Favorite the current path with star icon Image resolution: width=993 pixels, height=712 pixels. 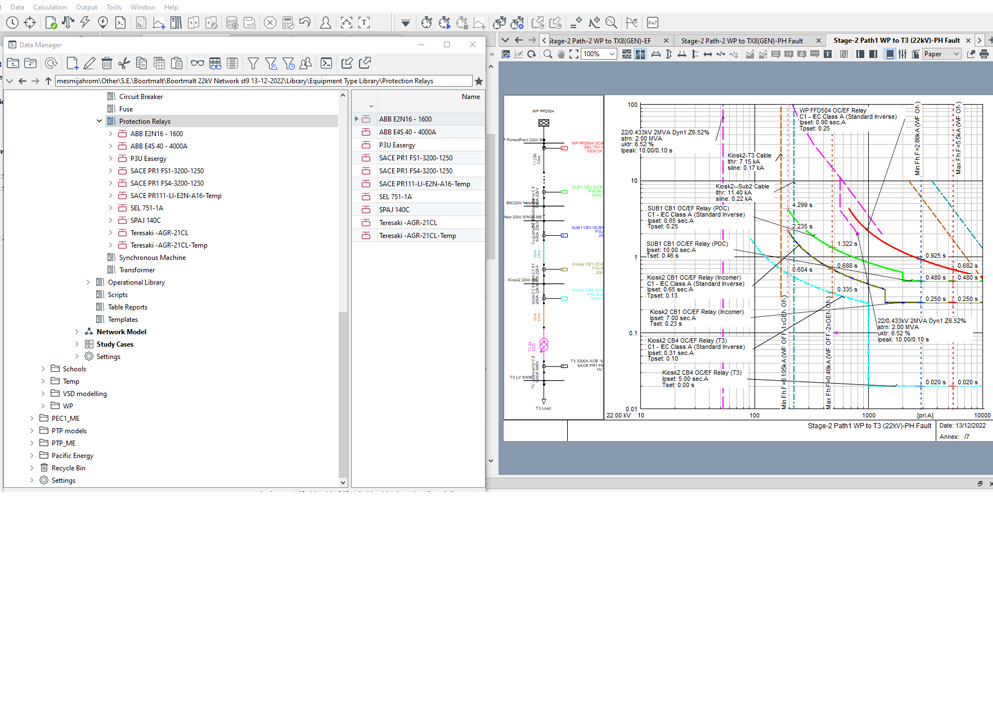pos(479,81)
